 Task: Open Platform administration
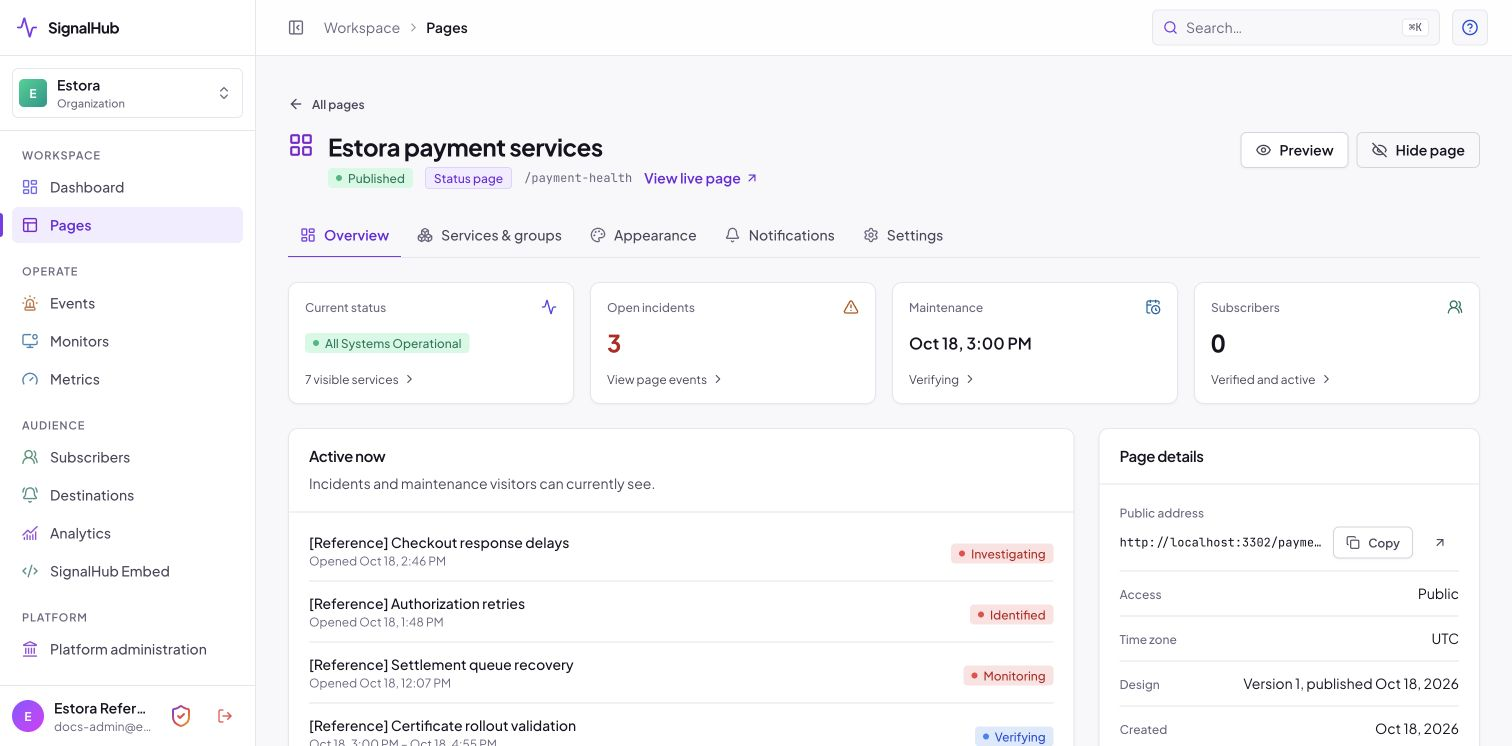point(127,649)
